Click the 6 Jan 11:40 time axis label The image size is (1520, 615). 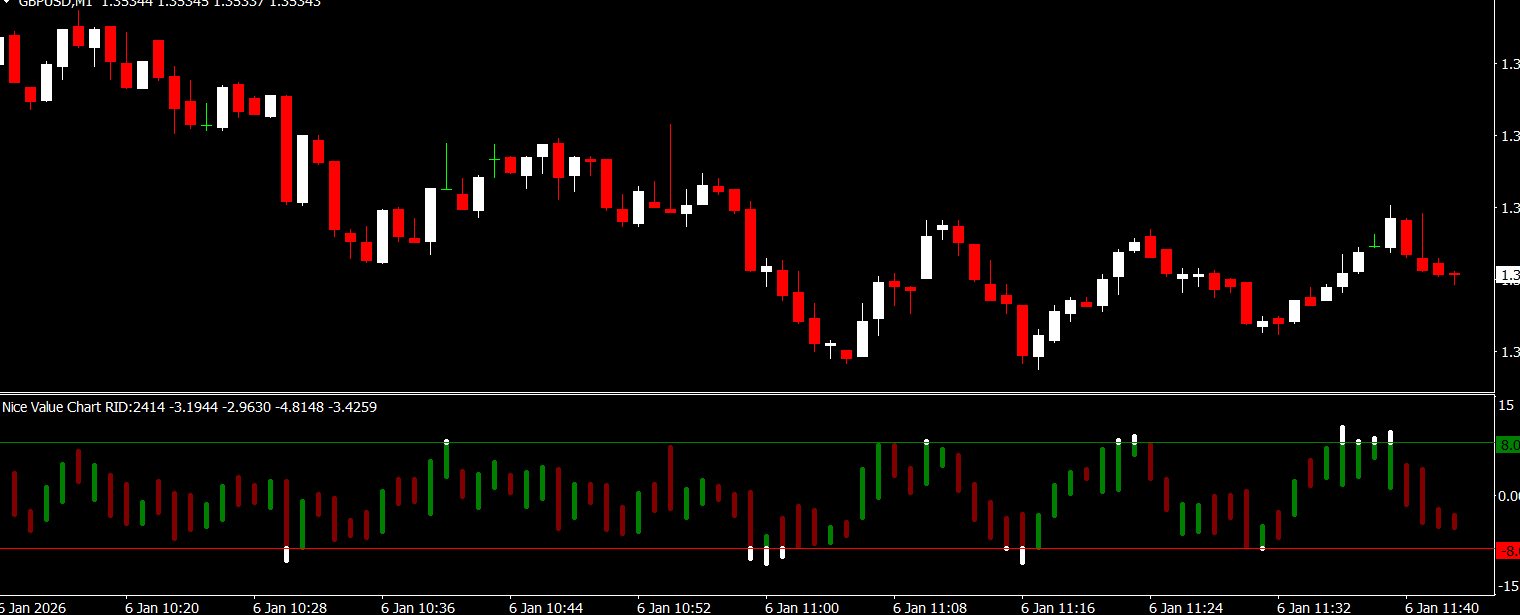1442,607
